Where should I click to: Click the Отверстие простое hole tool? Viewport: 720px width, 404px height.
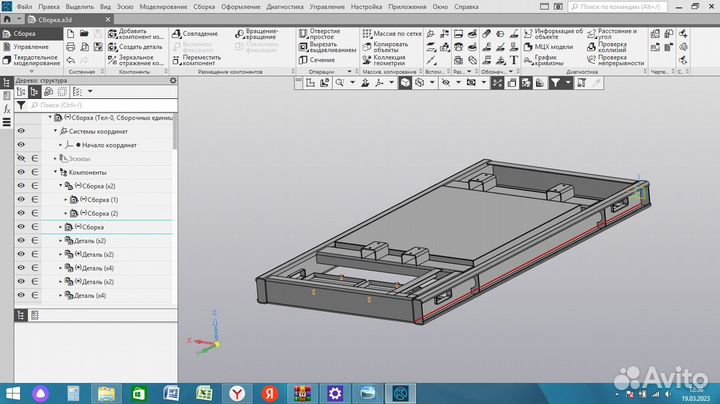(320, 34)
